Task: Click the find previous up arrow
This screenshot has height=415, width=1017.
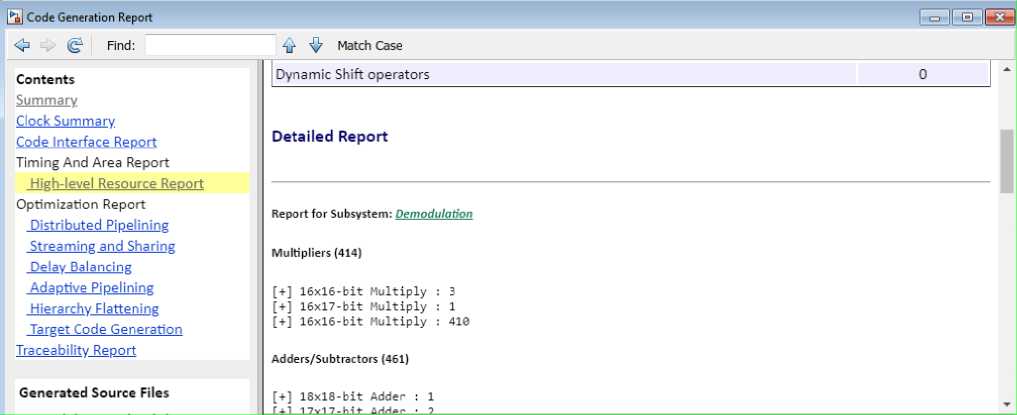Action: point(290,45)
